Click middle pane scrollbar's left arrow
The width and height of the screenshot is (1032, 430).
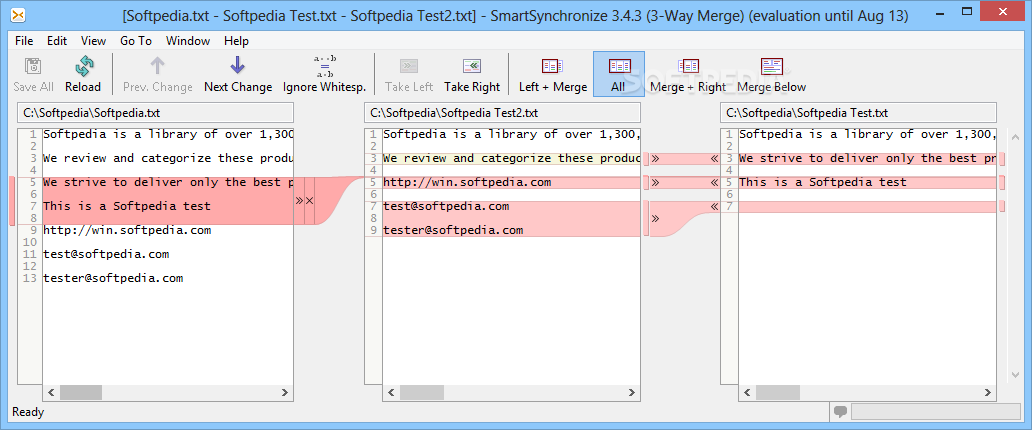pyautogui.click(x=392, y=392)
